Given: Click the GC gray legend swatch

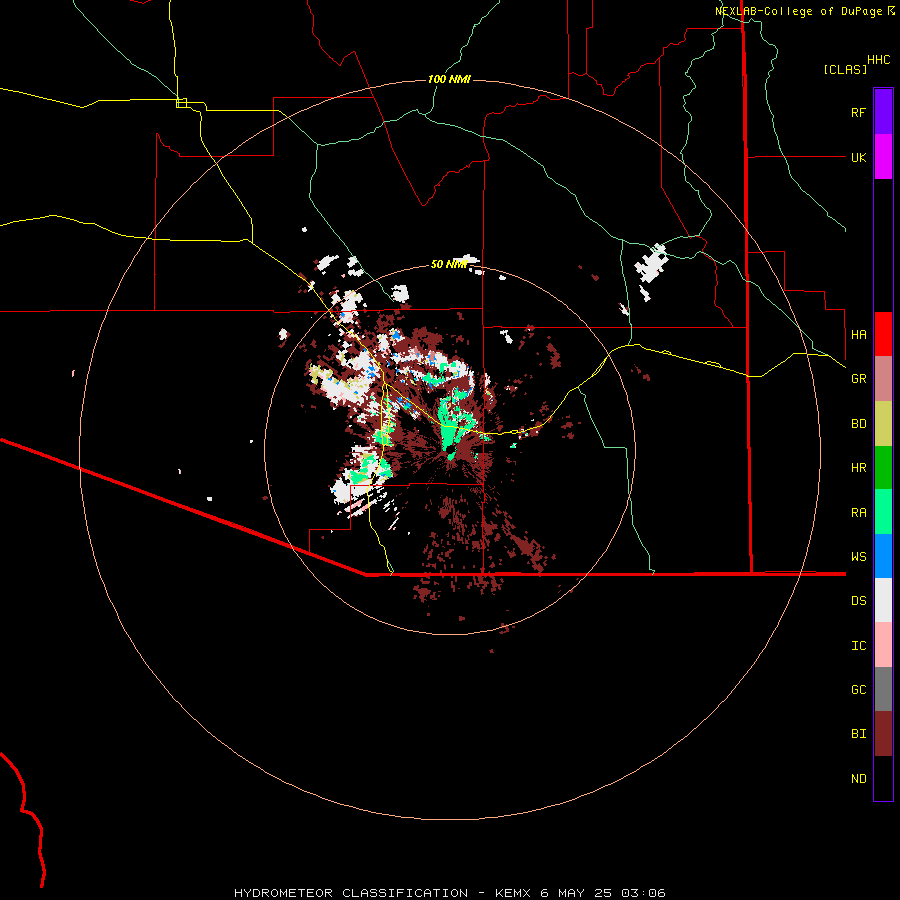Looking at the screenshot, I should click(x=883, y=689).
